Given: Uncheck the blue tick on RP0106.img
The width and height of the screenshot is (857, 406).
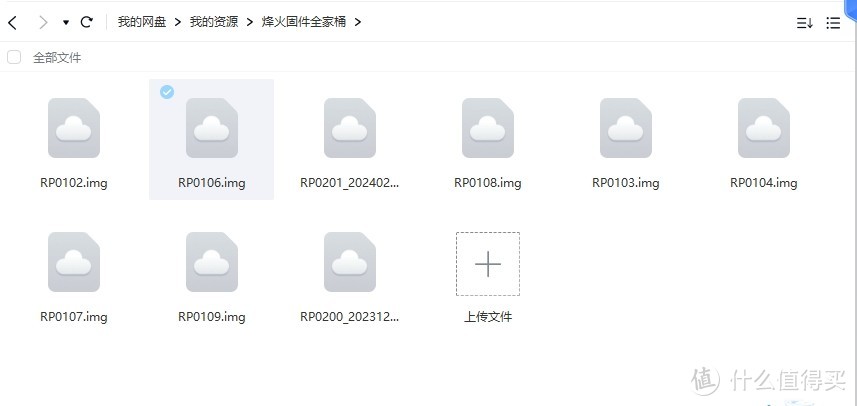Looking at the screenshot, I should coord(167,92).
